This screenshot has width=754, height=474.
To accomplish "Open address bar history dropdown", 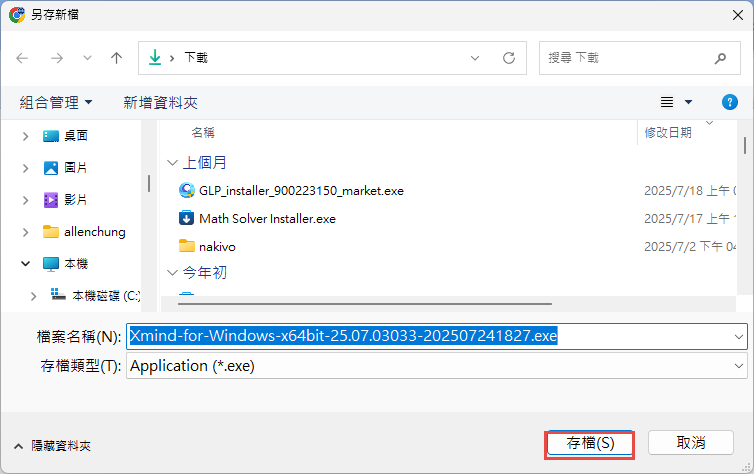I will tap(475, 58).
